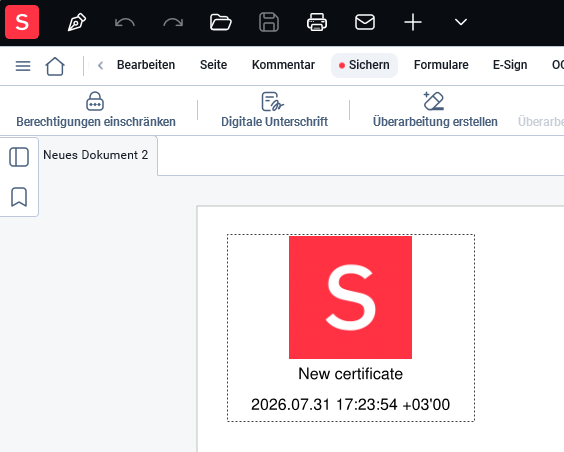This screenshot has width=564, height=452.
Task: Send document by email envelope icon
Action: click(365, 22)
